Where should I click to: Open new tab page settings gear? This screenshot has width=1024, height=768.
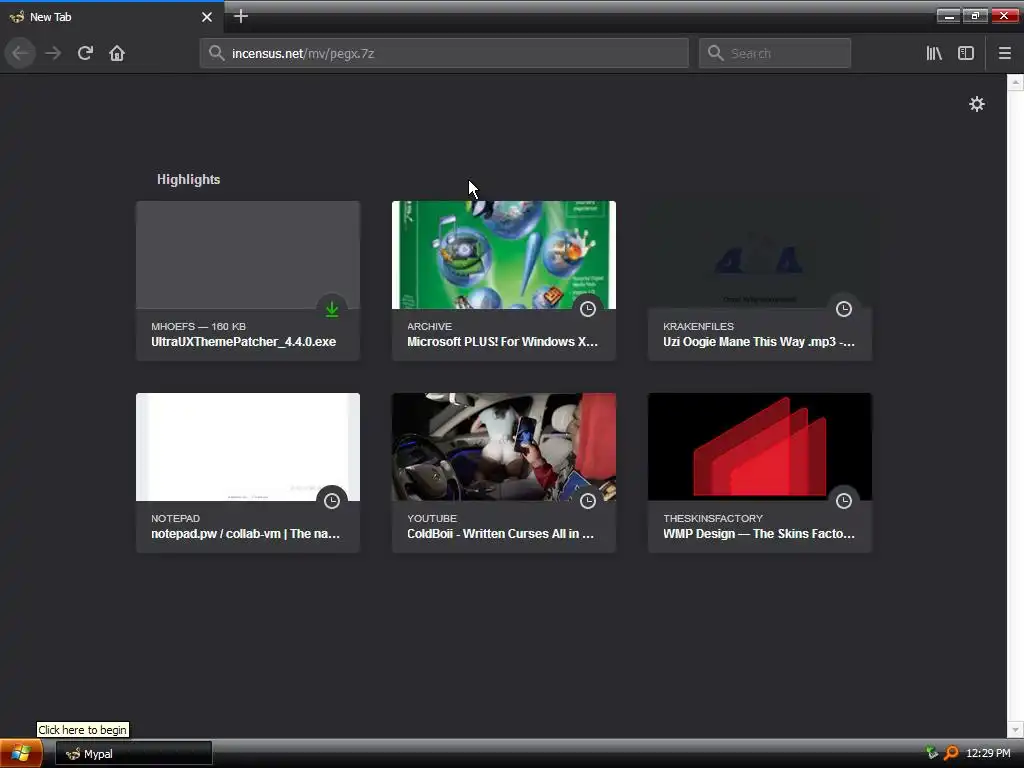pyautogui.click(x=976, y=104)
